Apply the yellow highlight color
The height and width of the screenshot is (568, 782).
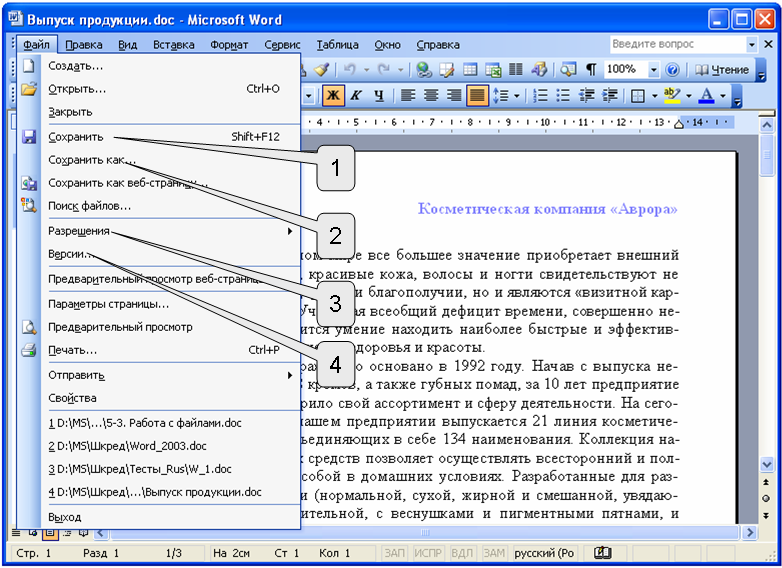click(672, 95)
